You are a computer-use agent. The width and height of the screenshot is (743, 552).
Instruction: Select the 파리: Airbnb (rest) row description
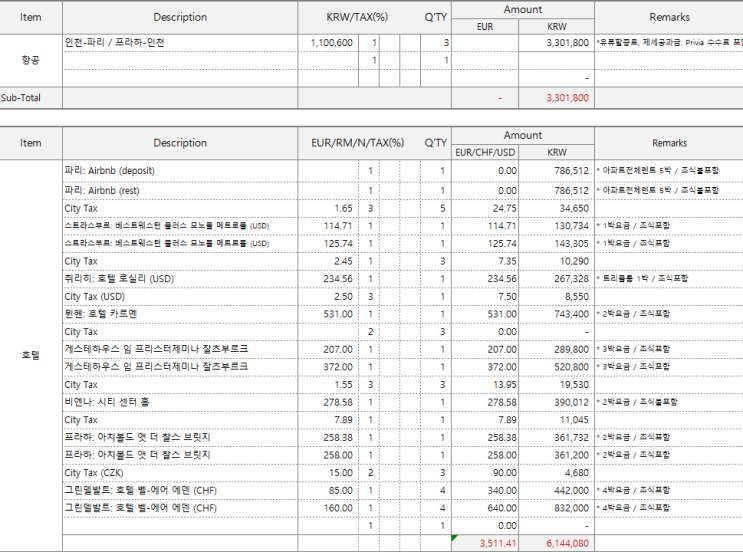point(180,190)
